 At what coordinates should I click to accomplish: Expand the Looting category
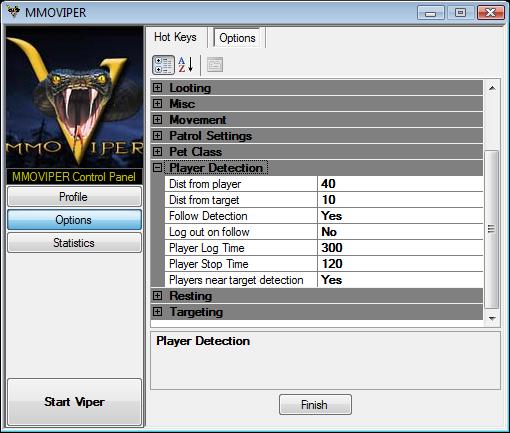click(157, 88)
